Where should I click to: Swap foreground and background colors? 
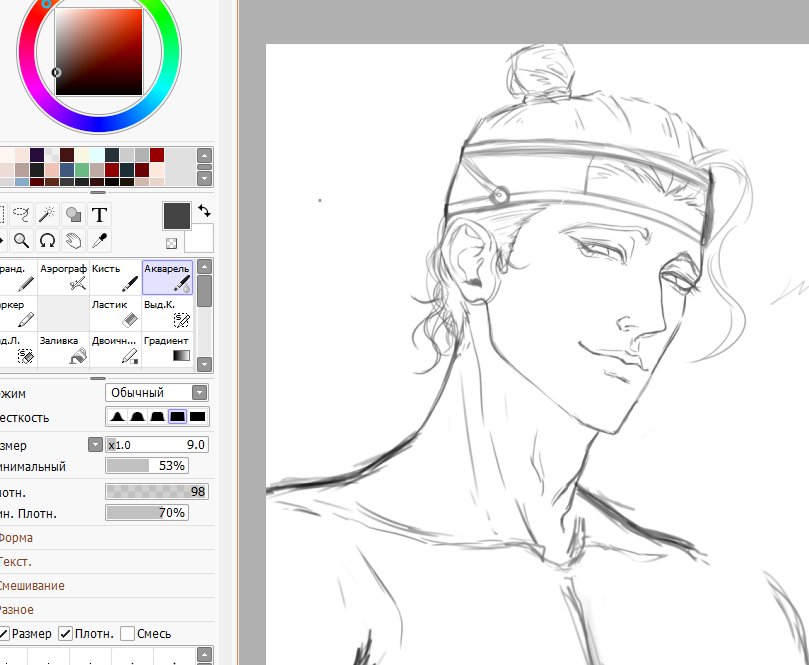204,210
